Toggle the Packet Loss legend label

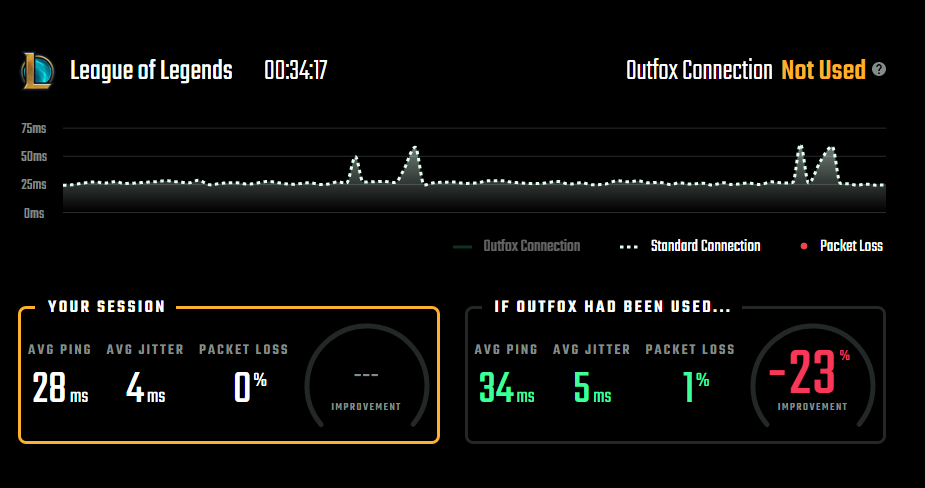(x=851, y=245)
